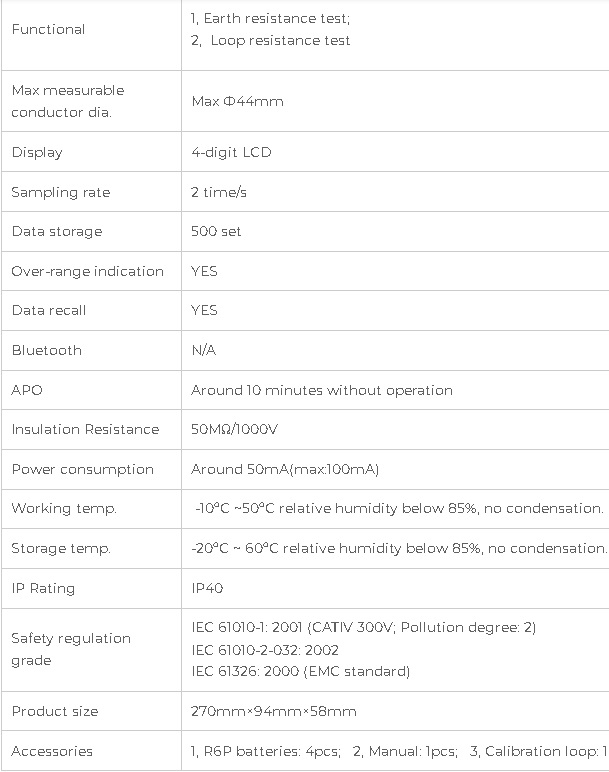This screenshot has height=772, width=609.
Task: Click the '500 set' data storage value
Action: click(216, 231)
